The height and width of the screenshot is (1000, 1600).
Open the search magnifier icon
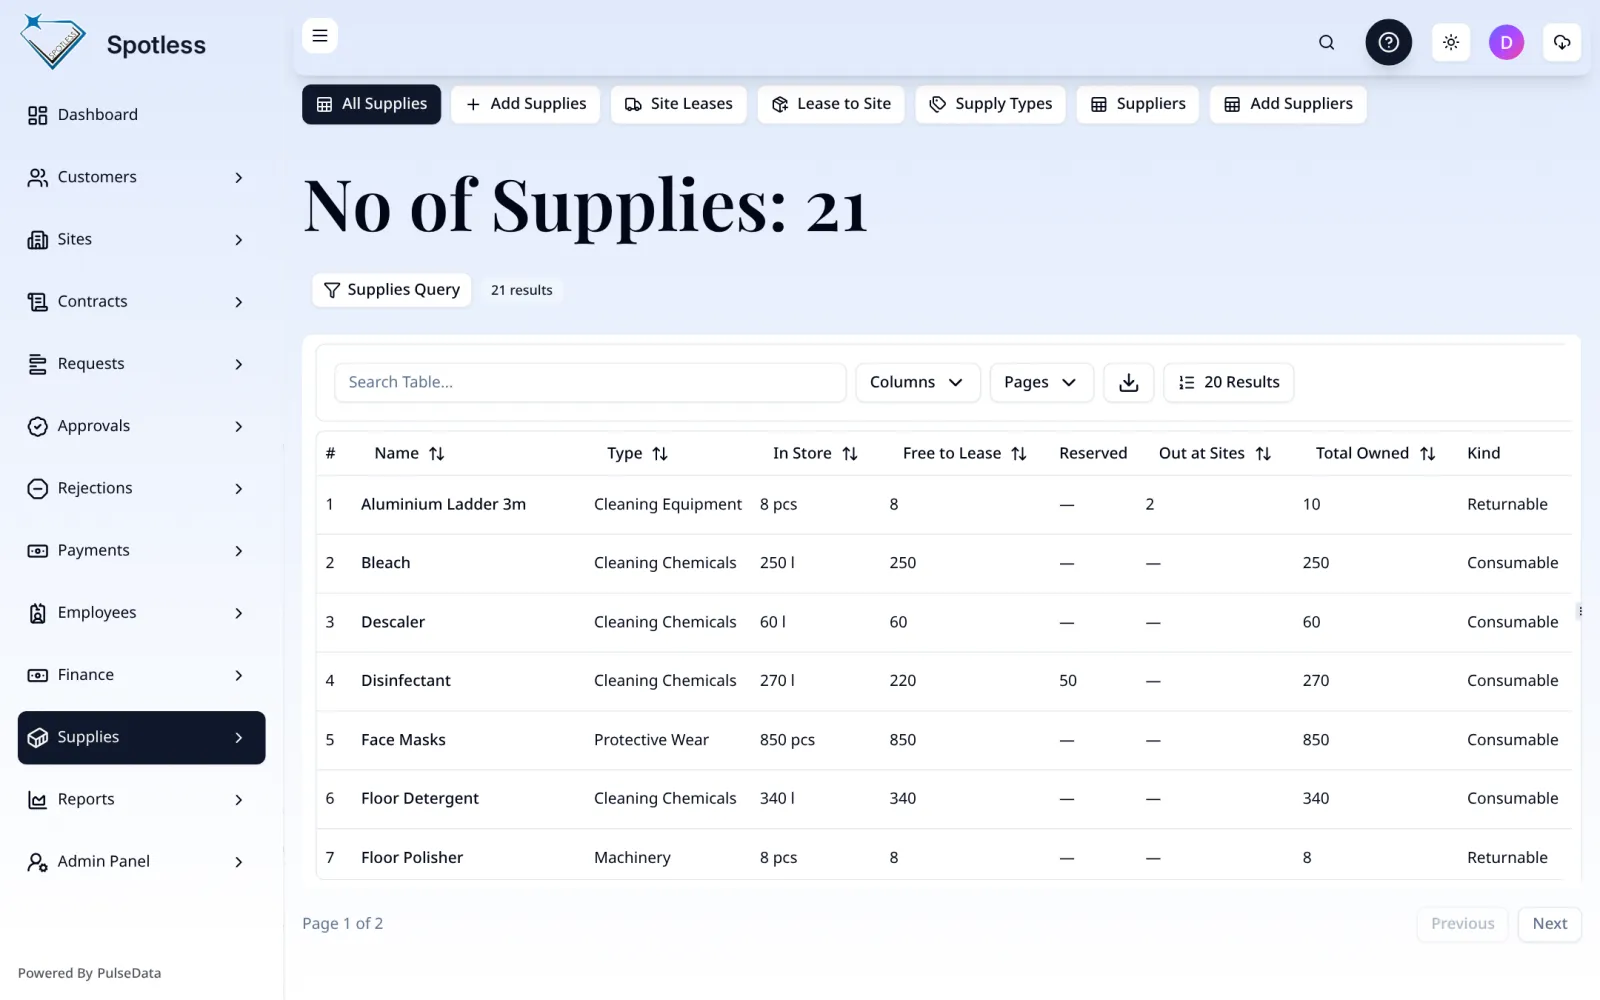(1326, 42)
